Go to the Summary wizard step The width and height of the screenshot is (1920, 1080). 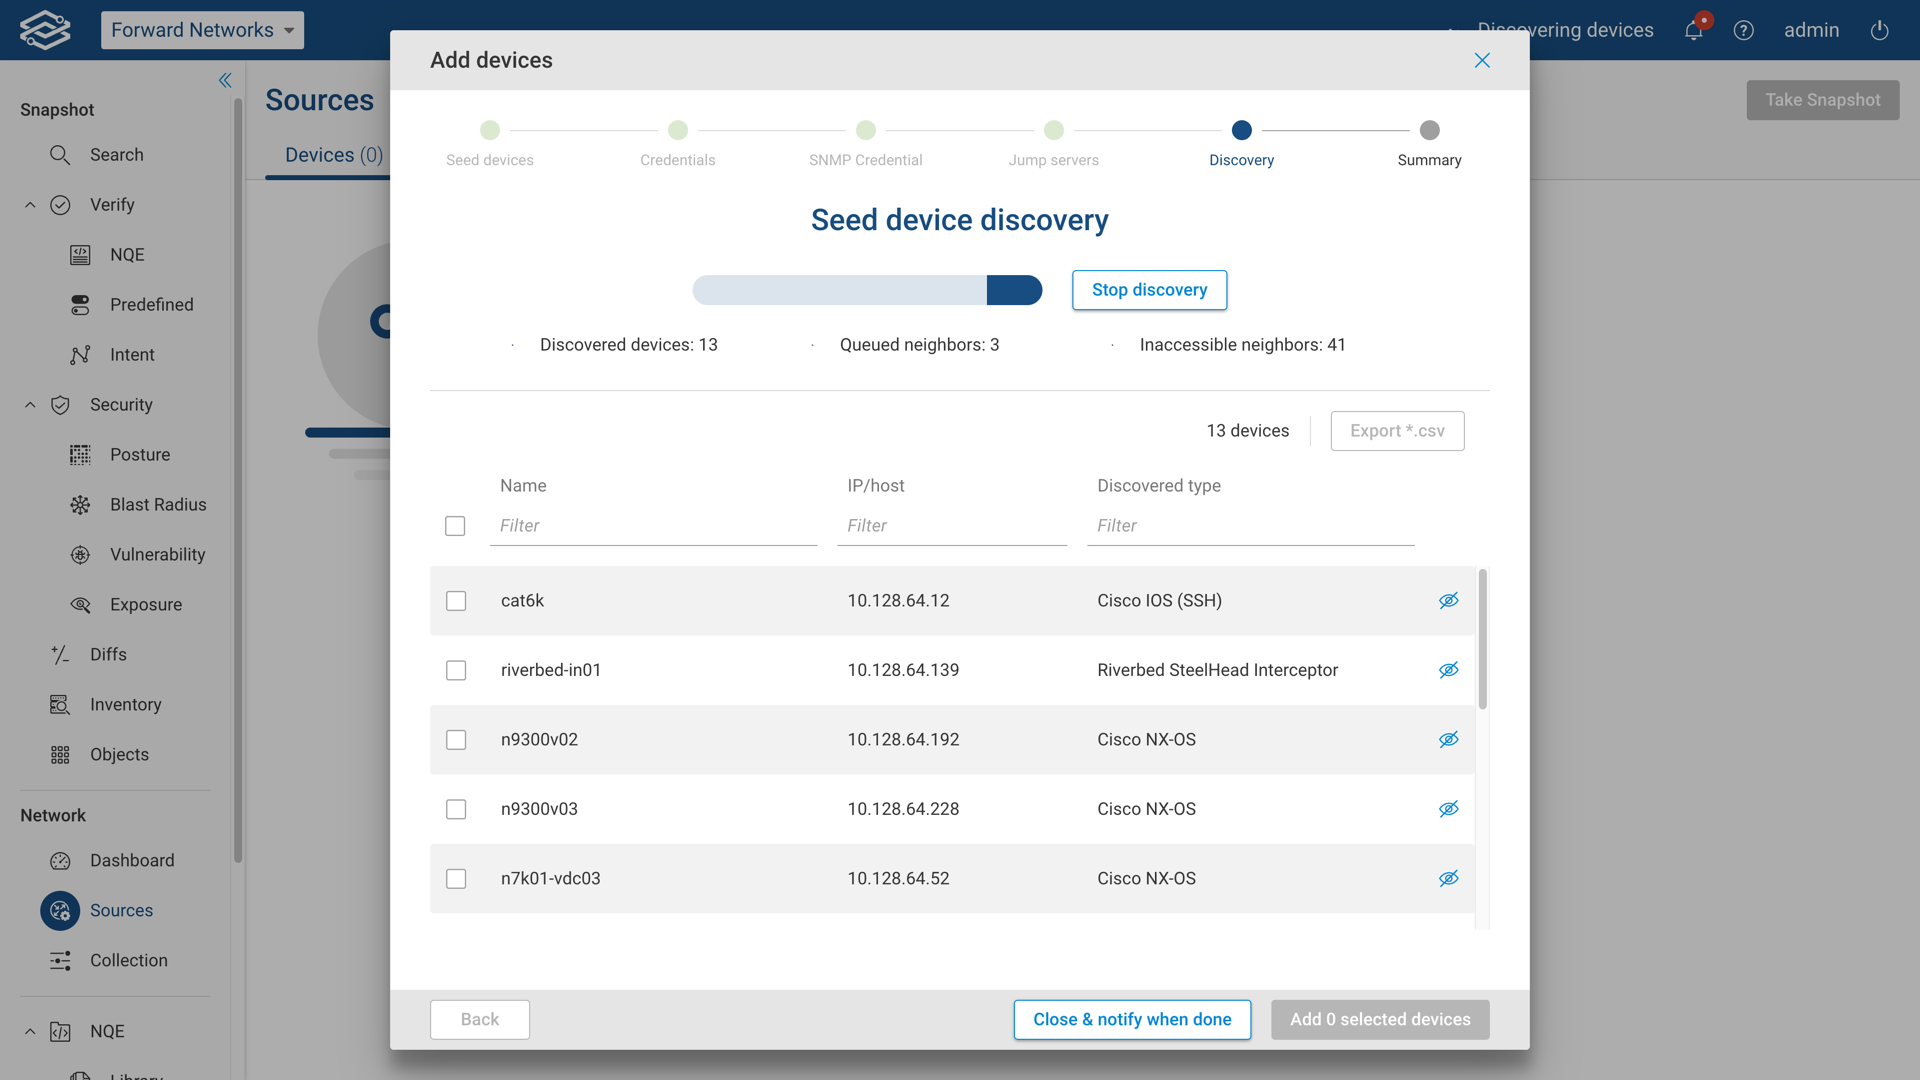tap(1429, 131)
